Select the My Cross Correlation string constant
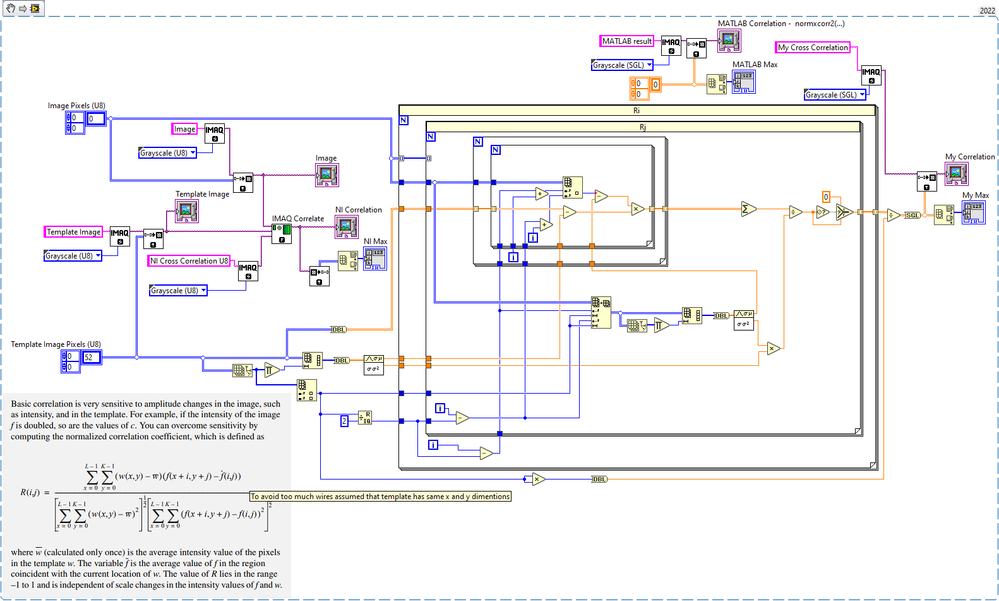The width and height of the screenshot is (999, 601). tap(813, 47)
